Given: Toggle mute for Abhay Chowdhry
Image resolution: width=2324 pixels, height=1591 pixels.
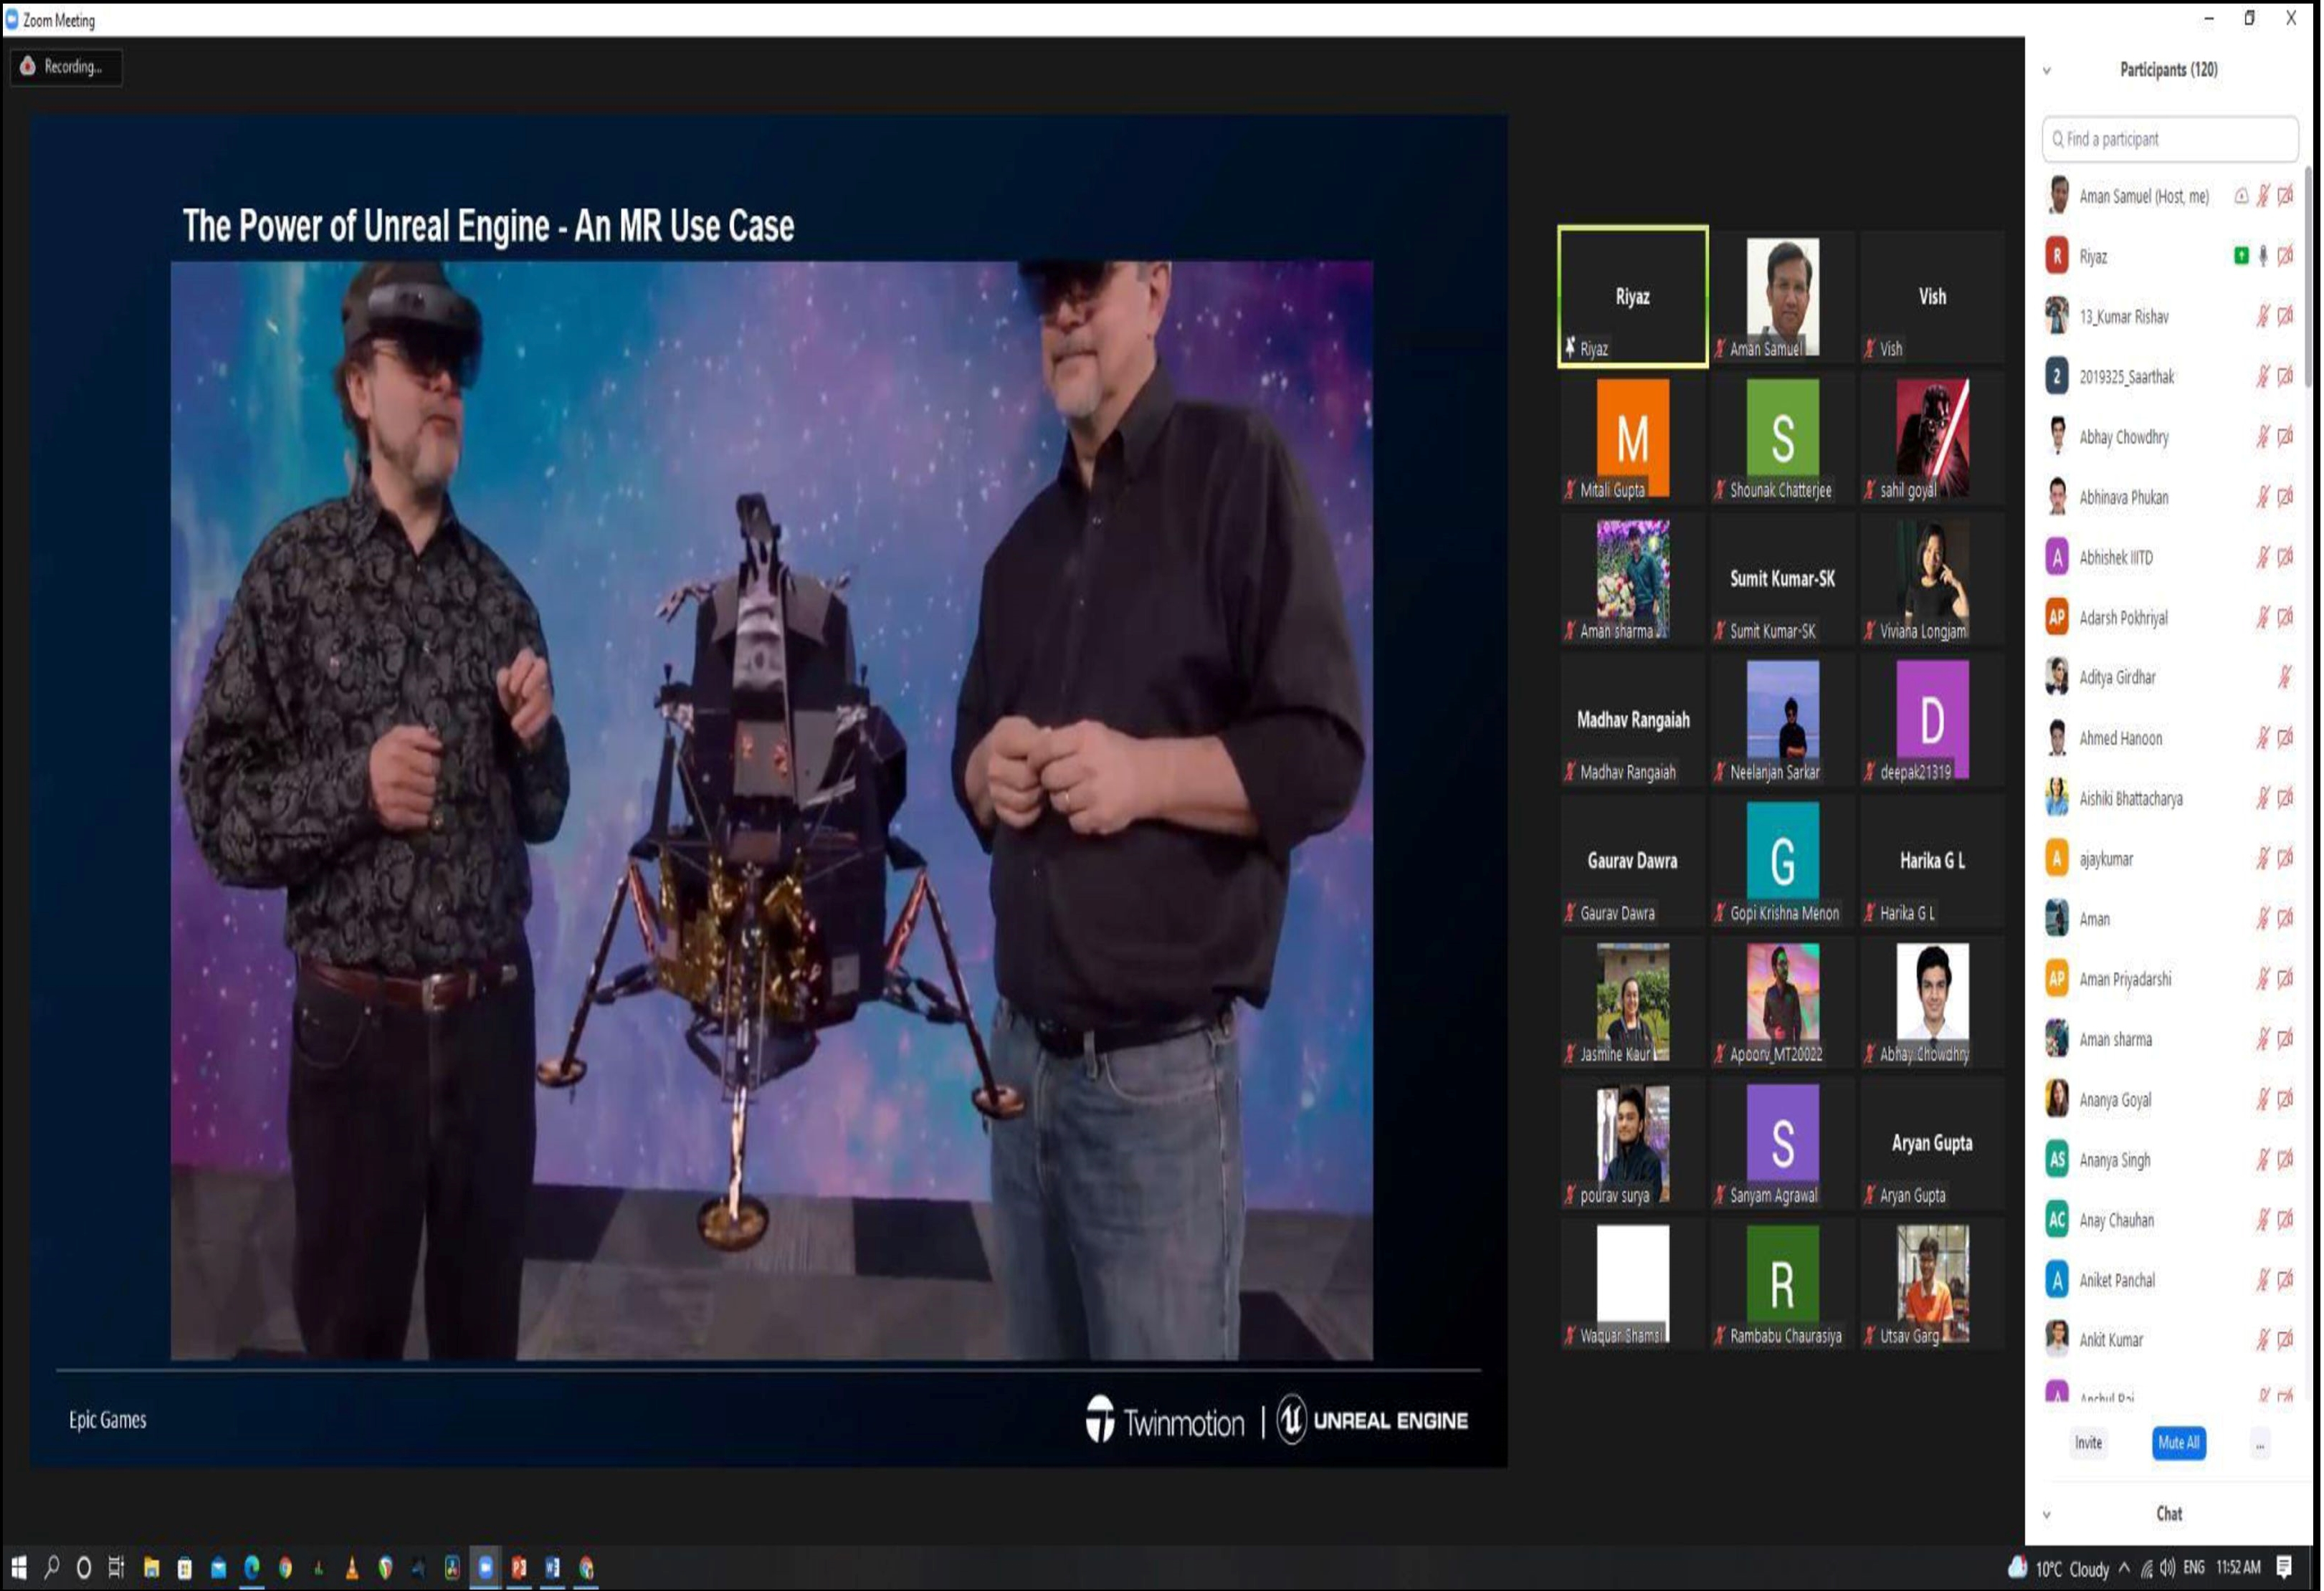Looking at the screenshot, I should click(x=2263, y=436).
